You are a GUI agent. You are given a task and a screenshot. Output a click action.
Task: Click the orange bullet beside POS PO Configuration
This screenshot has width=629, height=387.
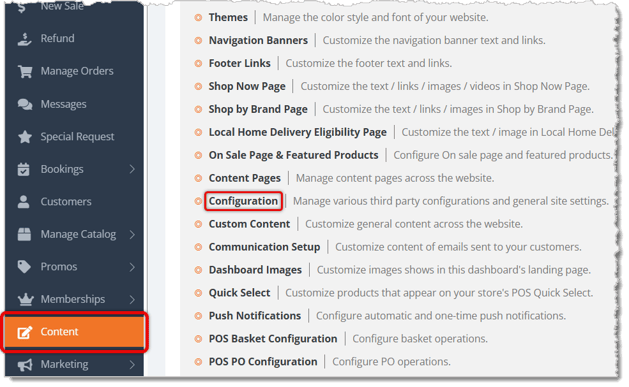click(x=198, y=362)
